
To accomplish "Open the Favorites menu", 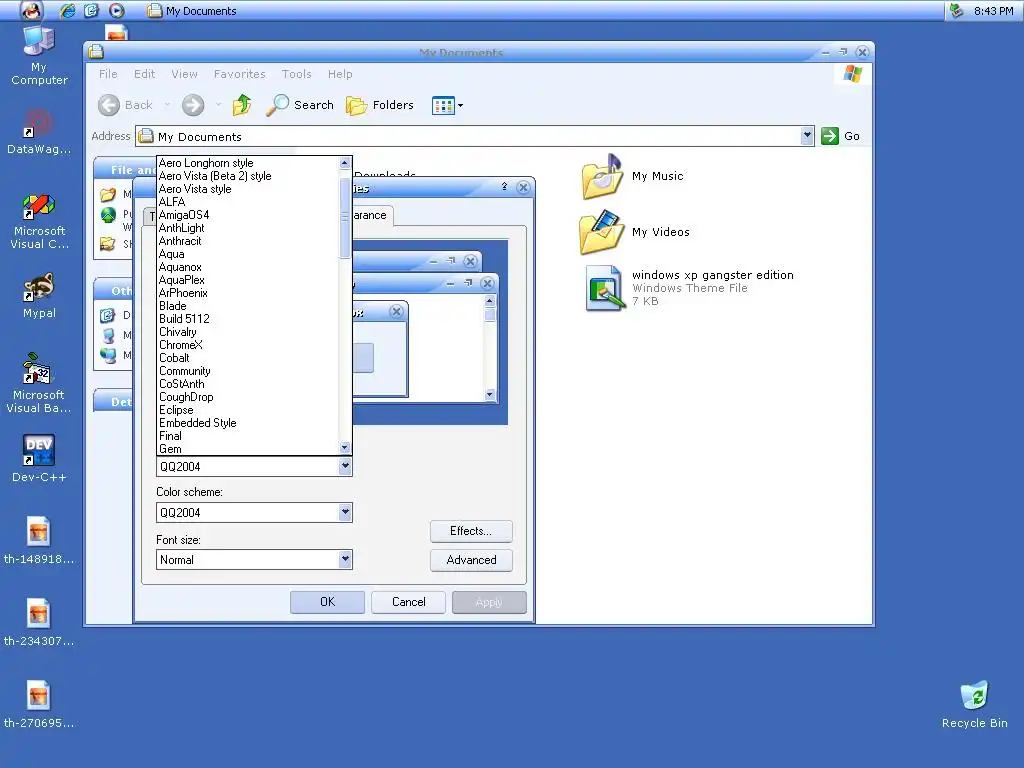I will 240,74.
